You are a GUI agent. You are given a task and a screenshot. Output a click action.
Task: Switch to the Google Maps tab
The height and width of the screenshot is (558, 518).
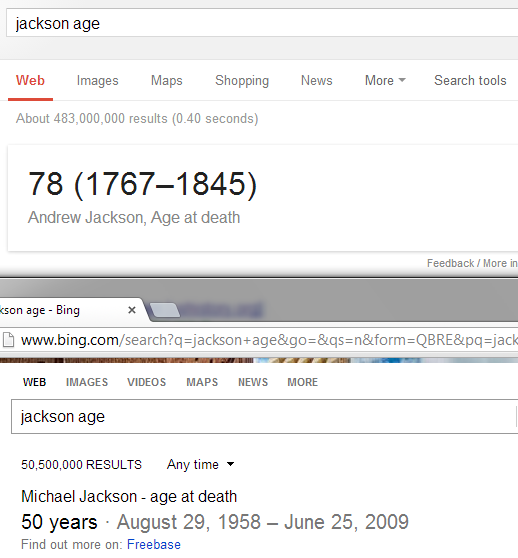[x=166, y=81]
